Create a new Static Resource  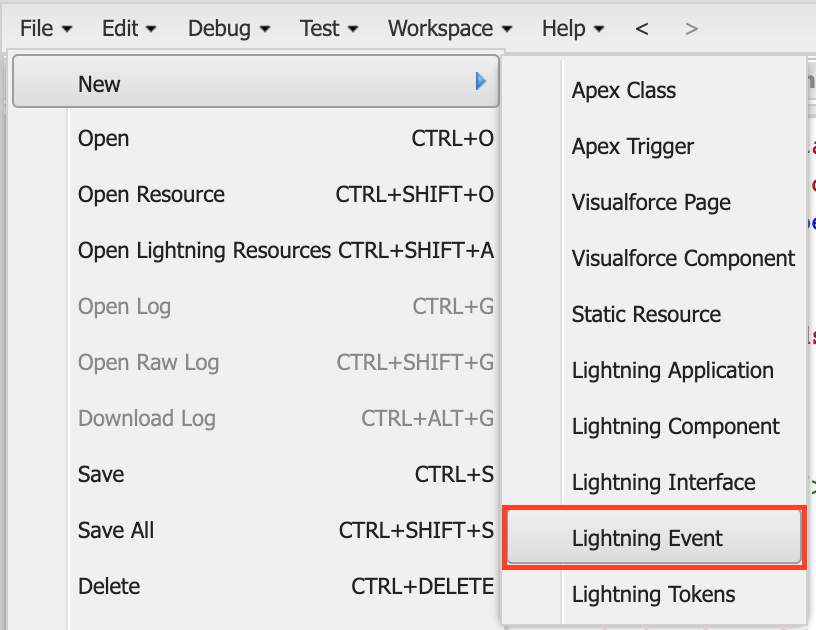[x=646, y=314]
